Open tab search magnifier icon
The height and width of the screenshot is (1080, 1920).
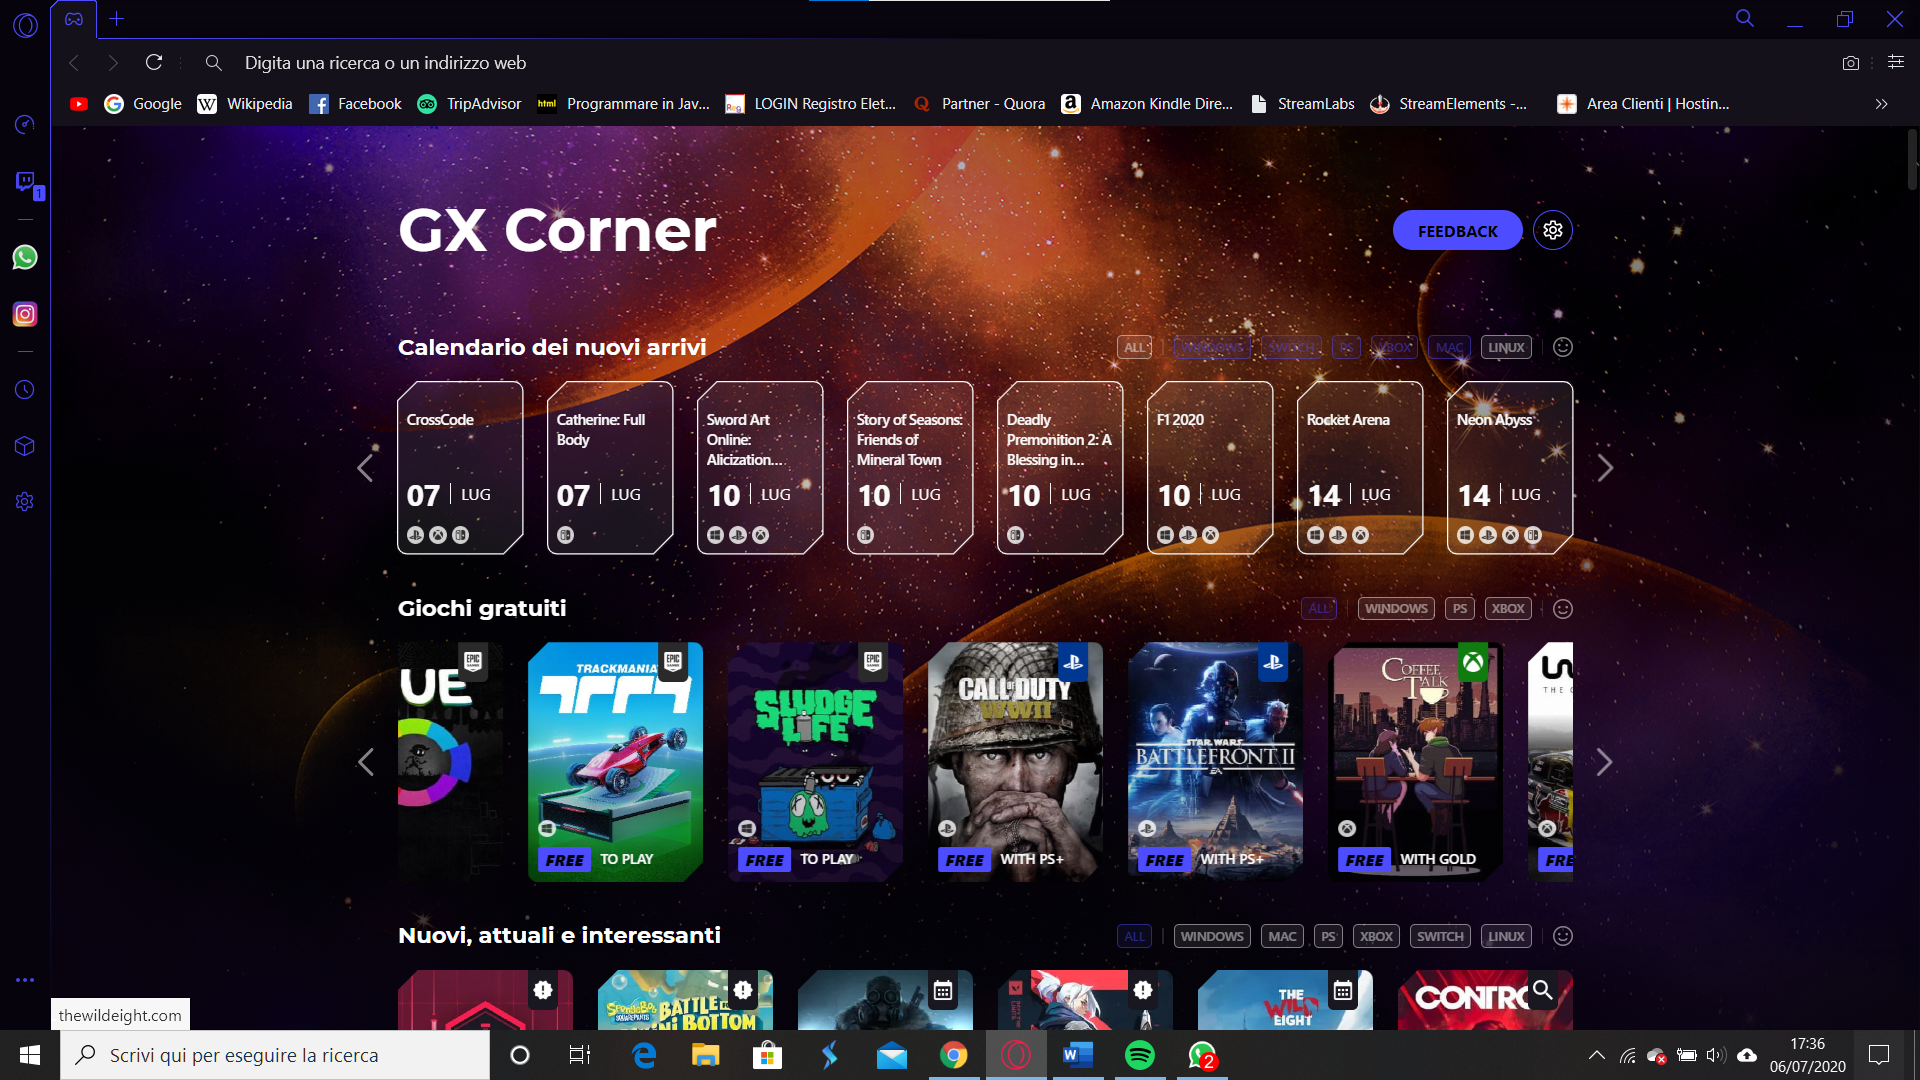[x=1745, y=18]
